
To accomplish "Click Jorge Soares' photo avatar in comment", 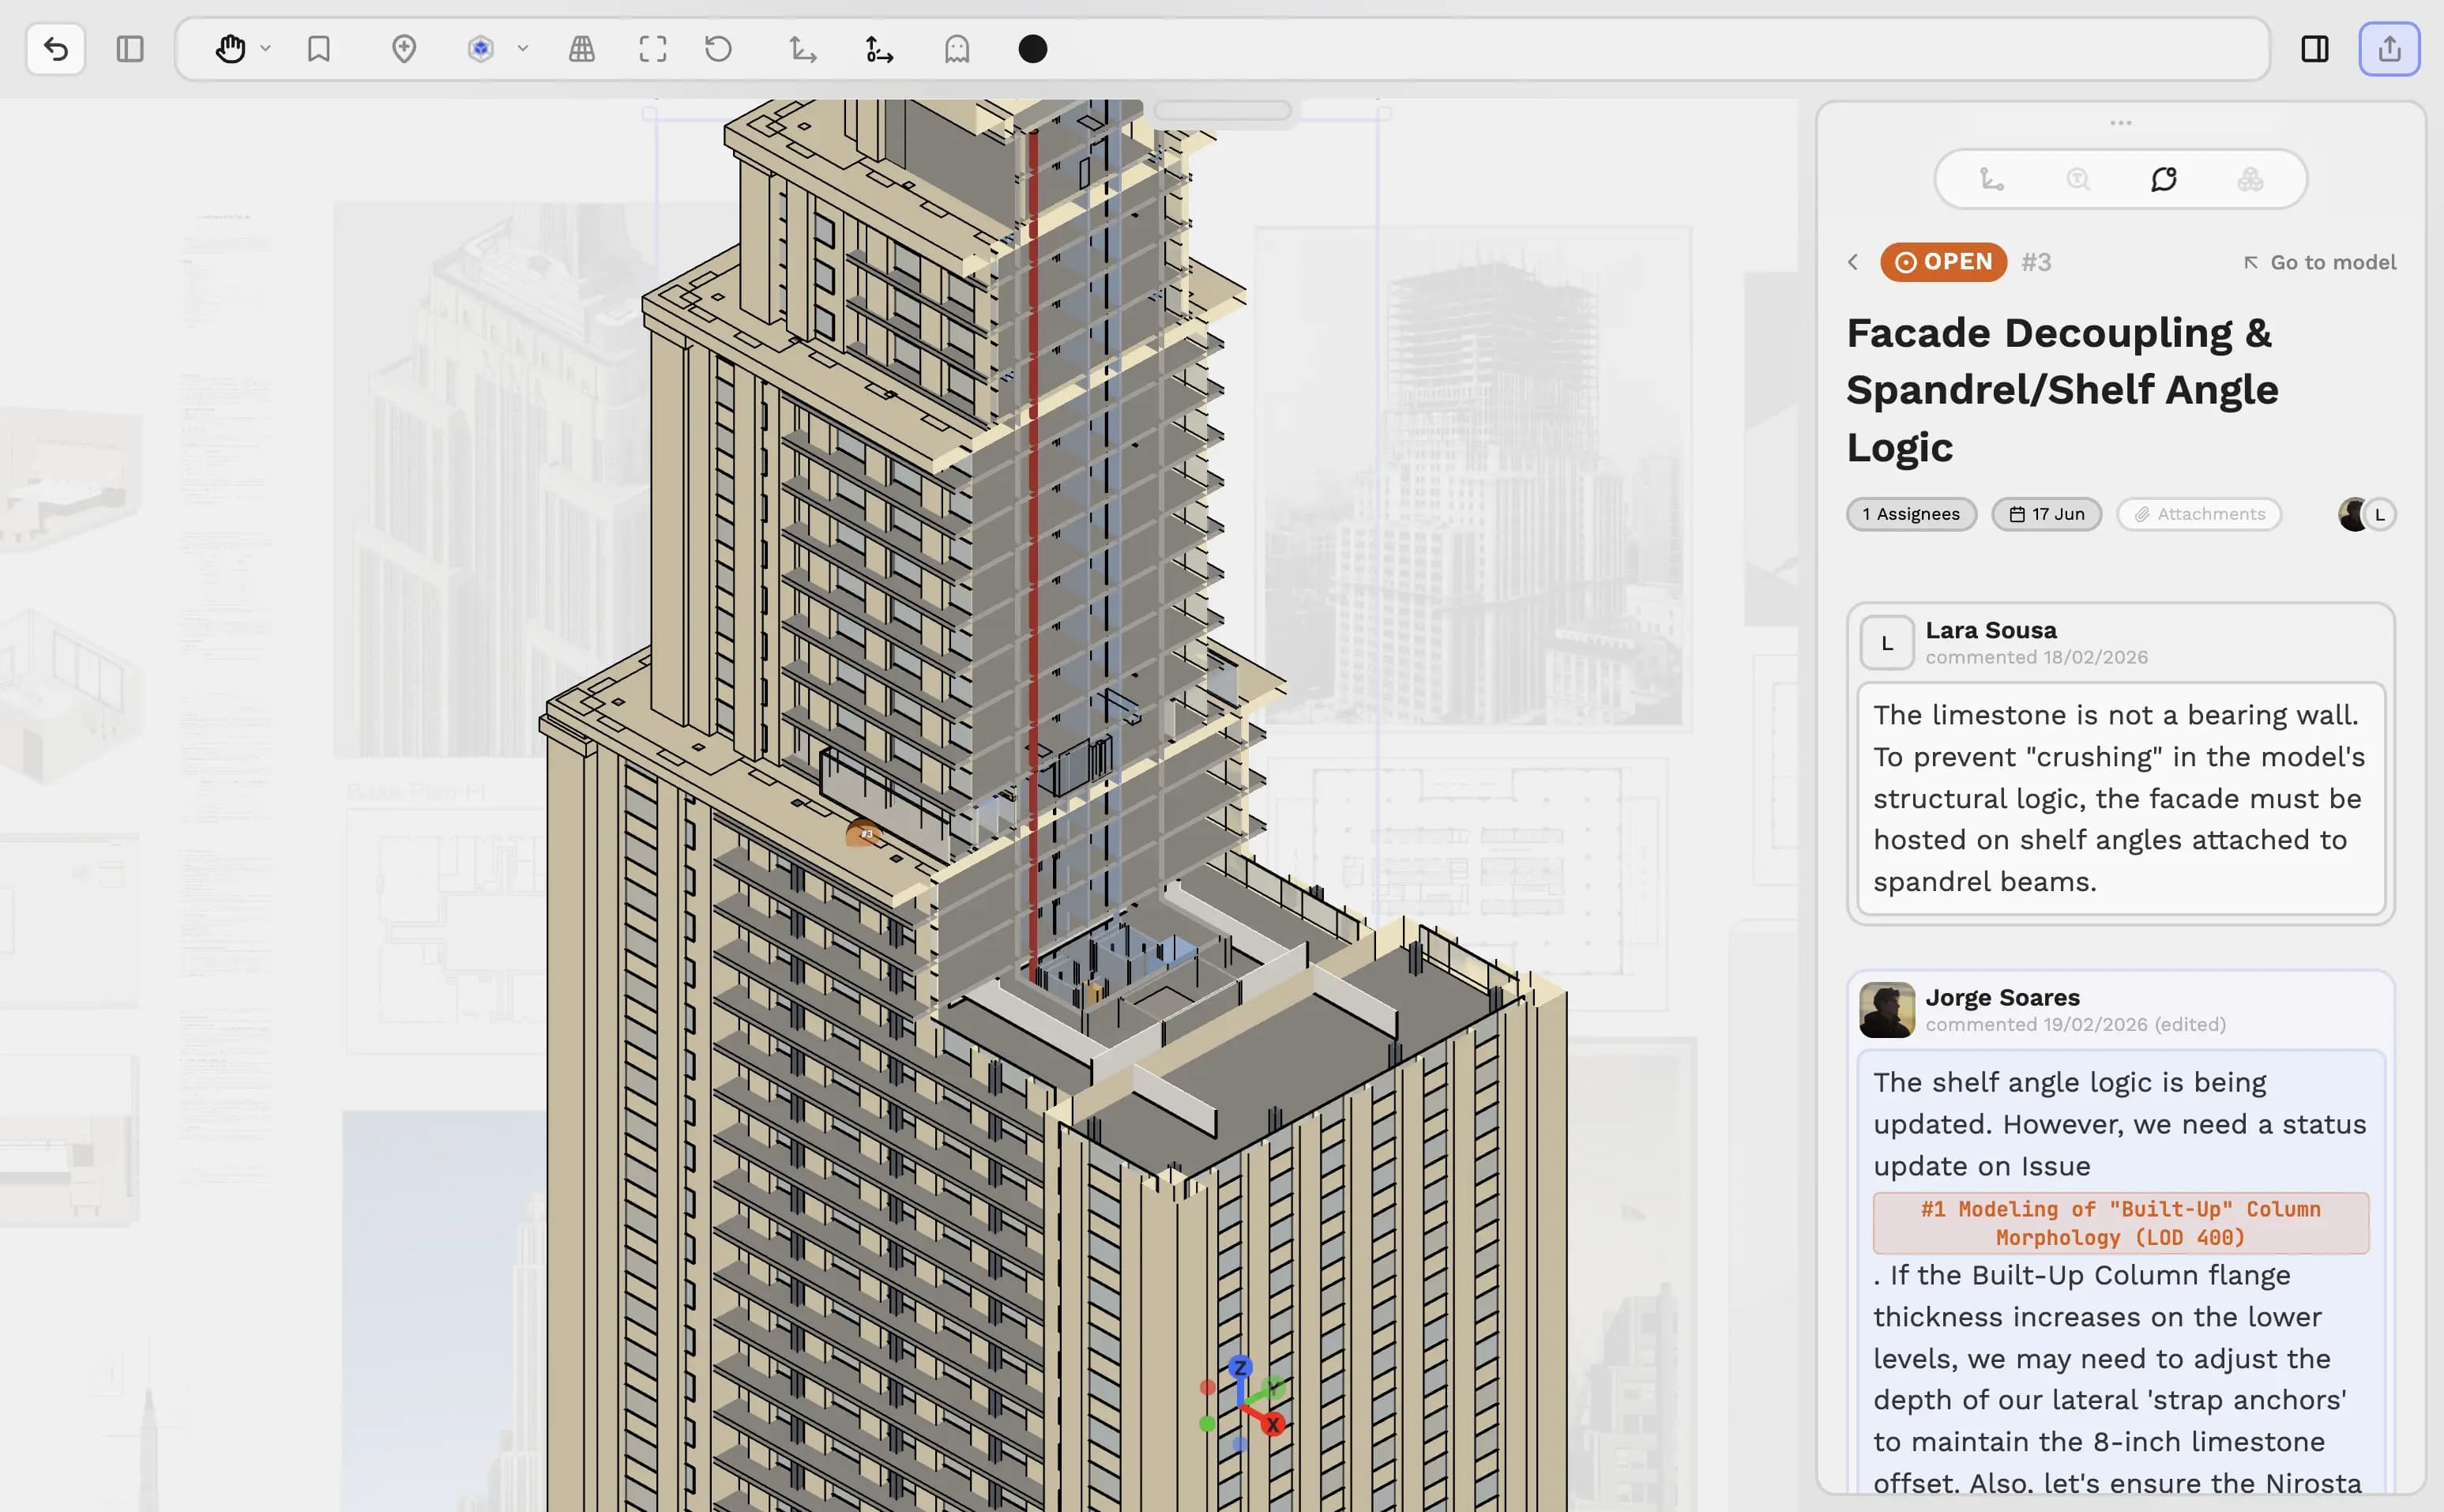I will click(1887, 1010).
